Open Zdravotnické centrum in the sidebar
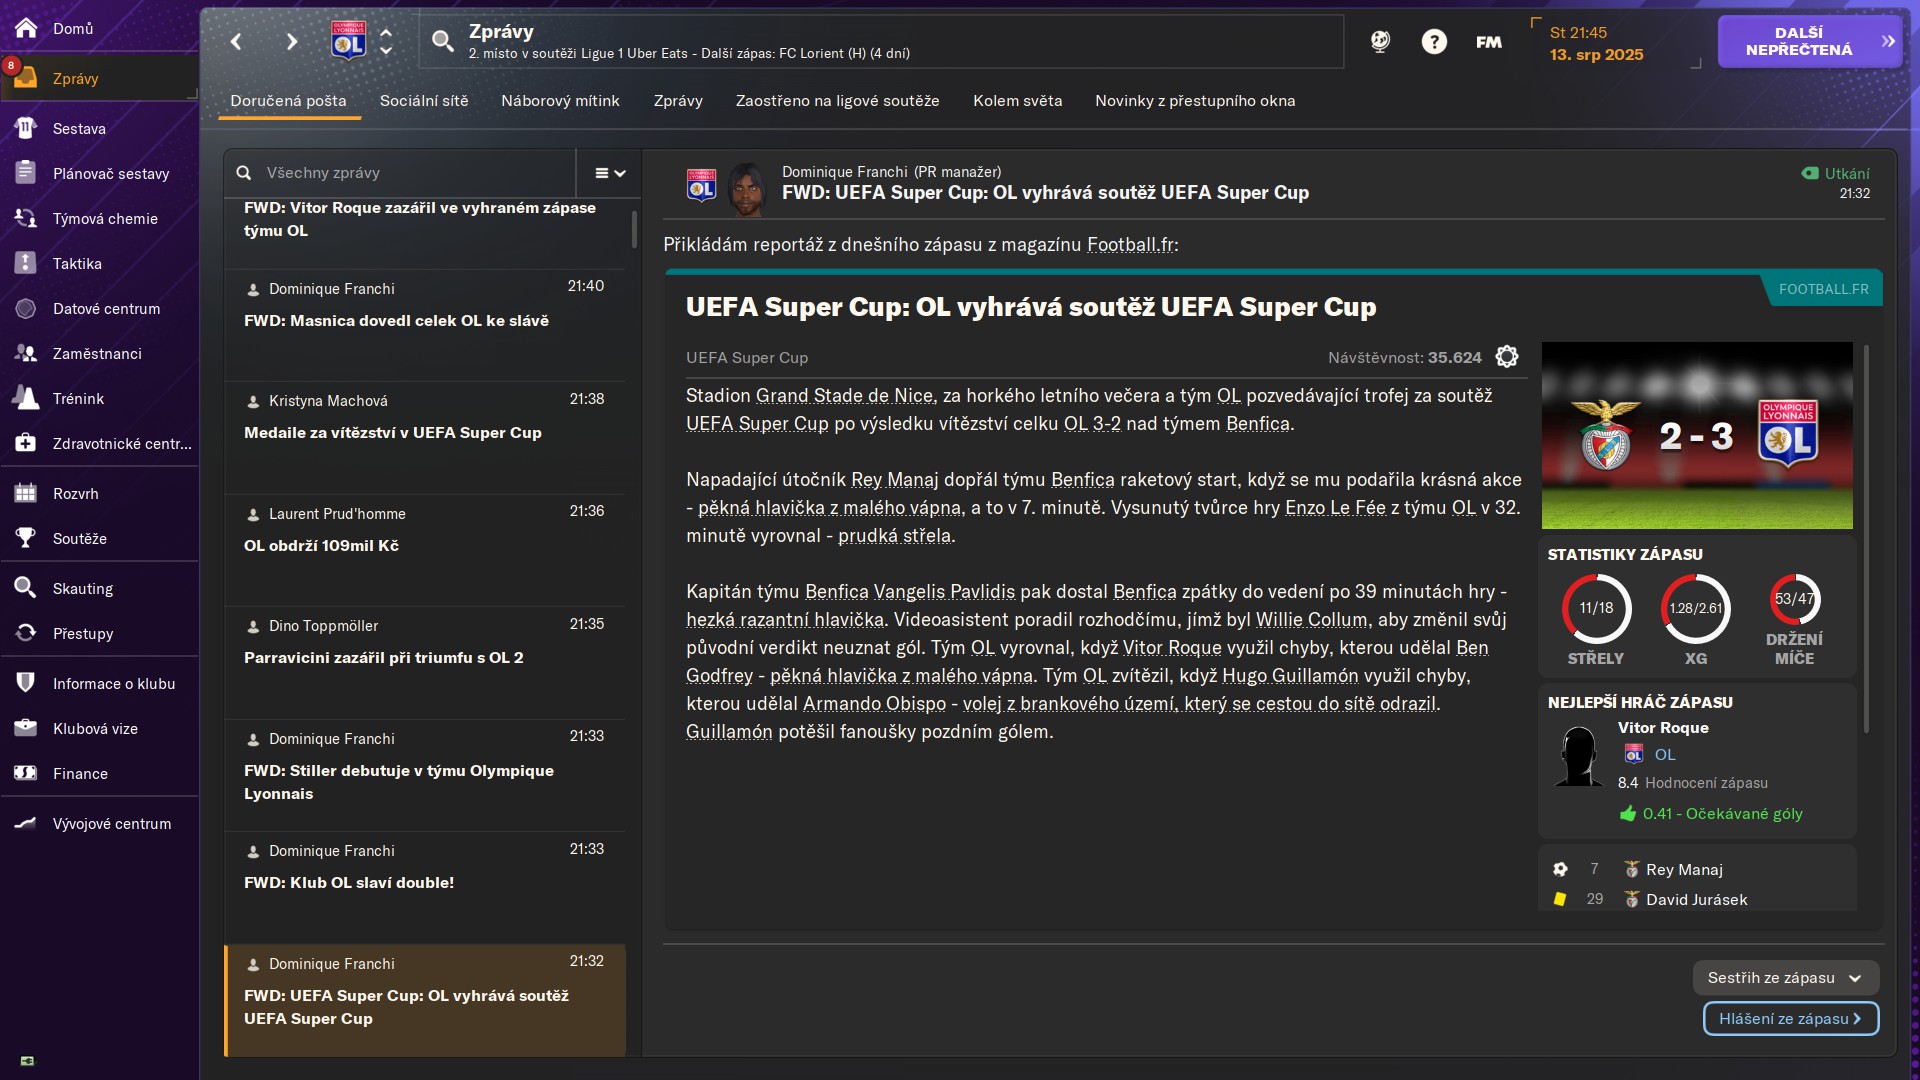1920x1080 pixels. click(x=121, y=444)
